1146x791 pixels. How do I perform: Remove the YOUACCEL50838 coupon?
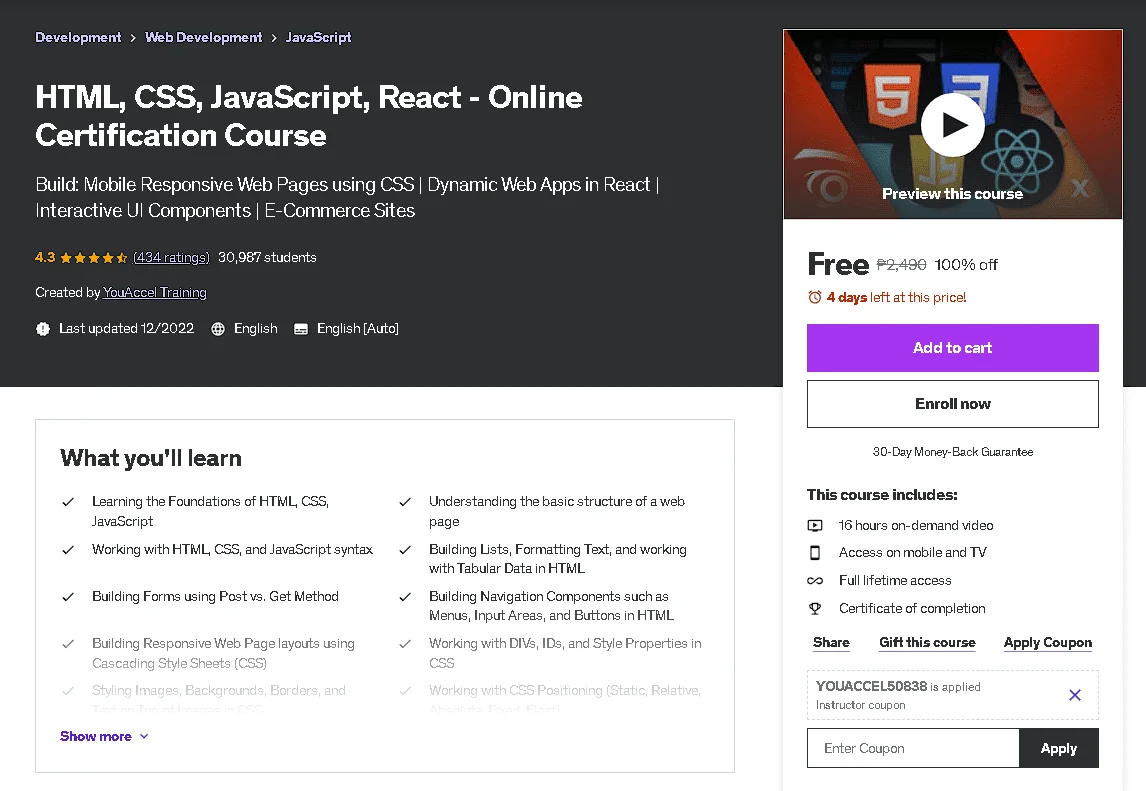tap(1074, 695)
